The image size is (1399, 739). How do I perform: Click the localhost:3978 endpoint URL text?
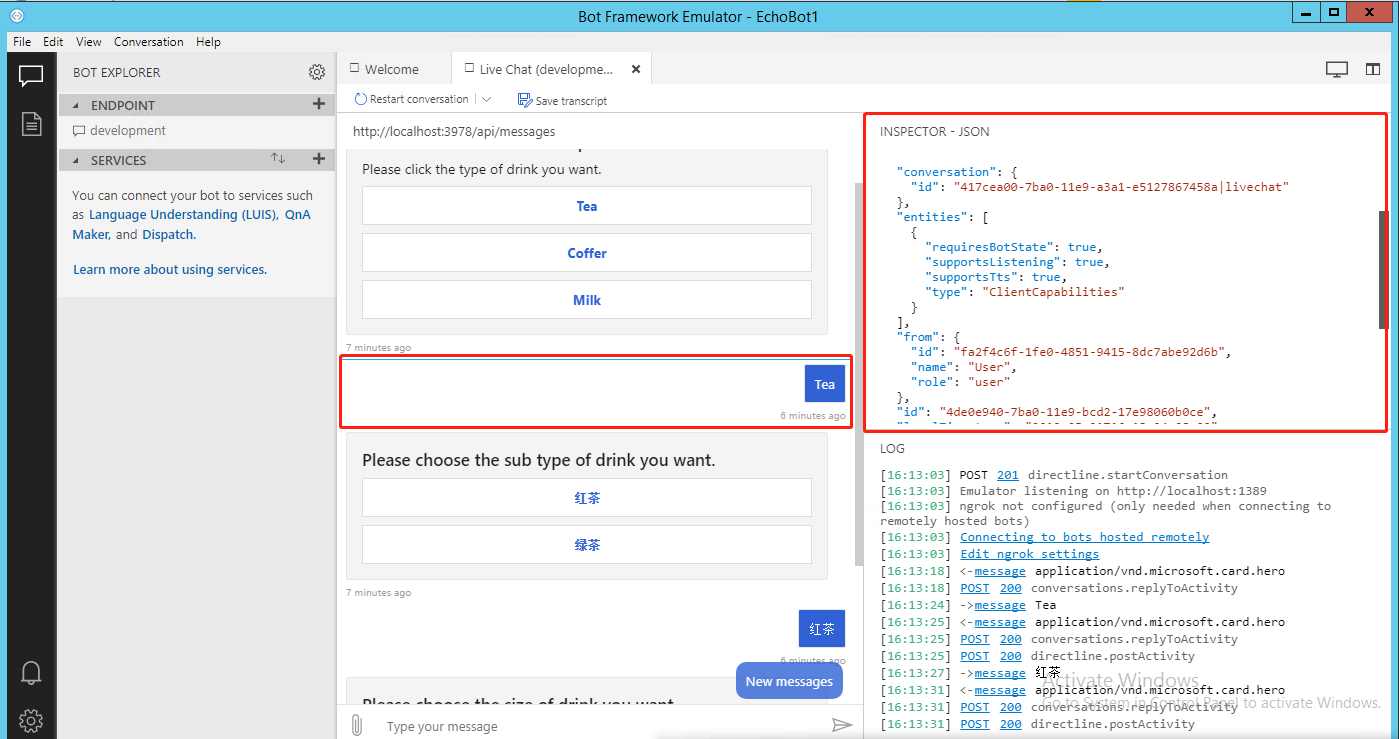click(x=454, y=131)
